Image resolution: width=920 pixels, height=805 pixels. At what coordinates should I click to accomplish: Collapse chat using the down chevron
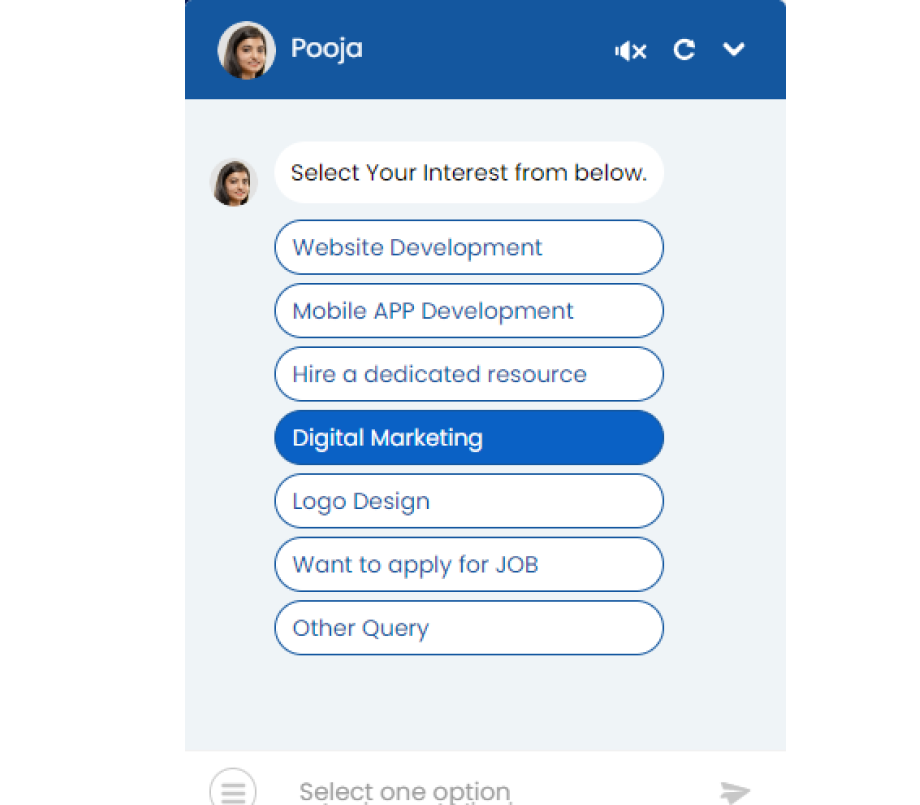tap(733, 49)
